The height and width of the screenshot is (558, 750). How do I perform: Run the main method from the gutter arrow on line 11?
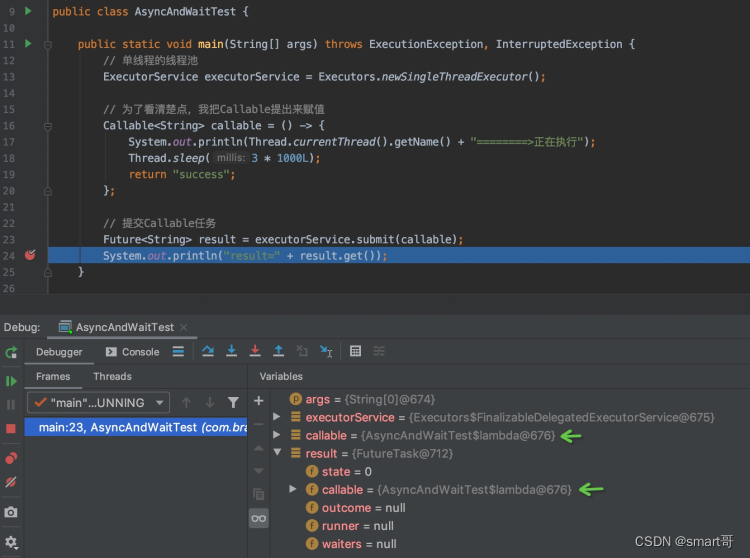coord(28,44)
